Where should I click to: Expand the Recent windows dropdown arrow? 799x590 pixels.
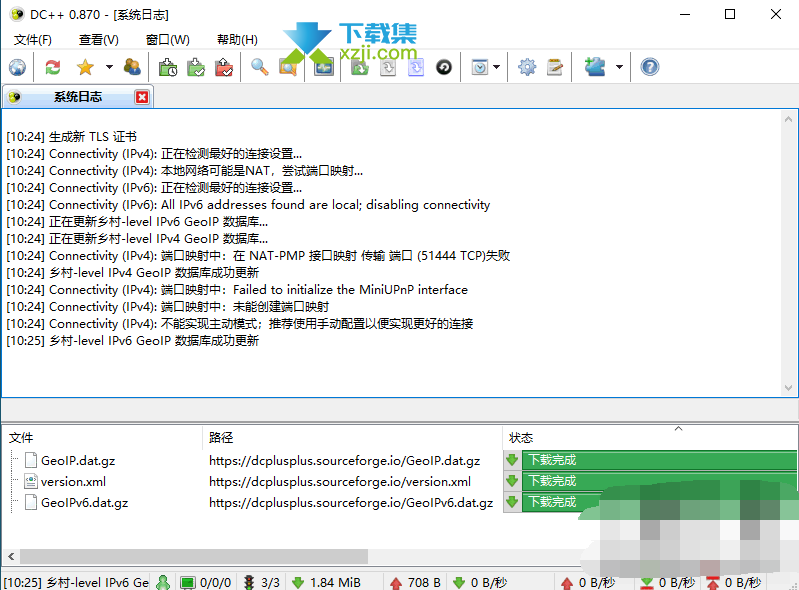point(496,67)
